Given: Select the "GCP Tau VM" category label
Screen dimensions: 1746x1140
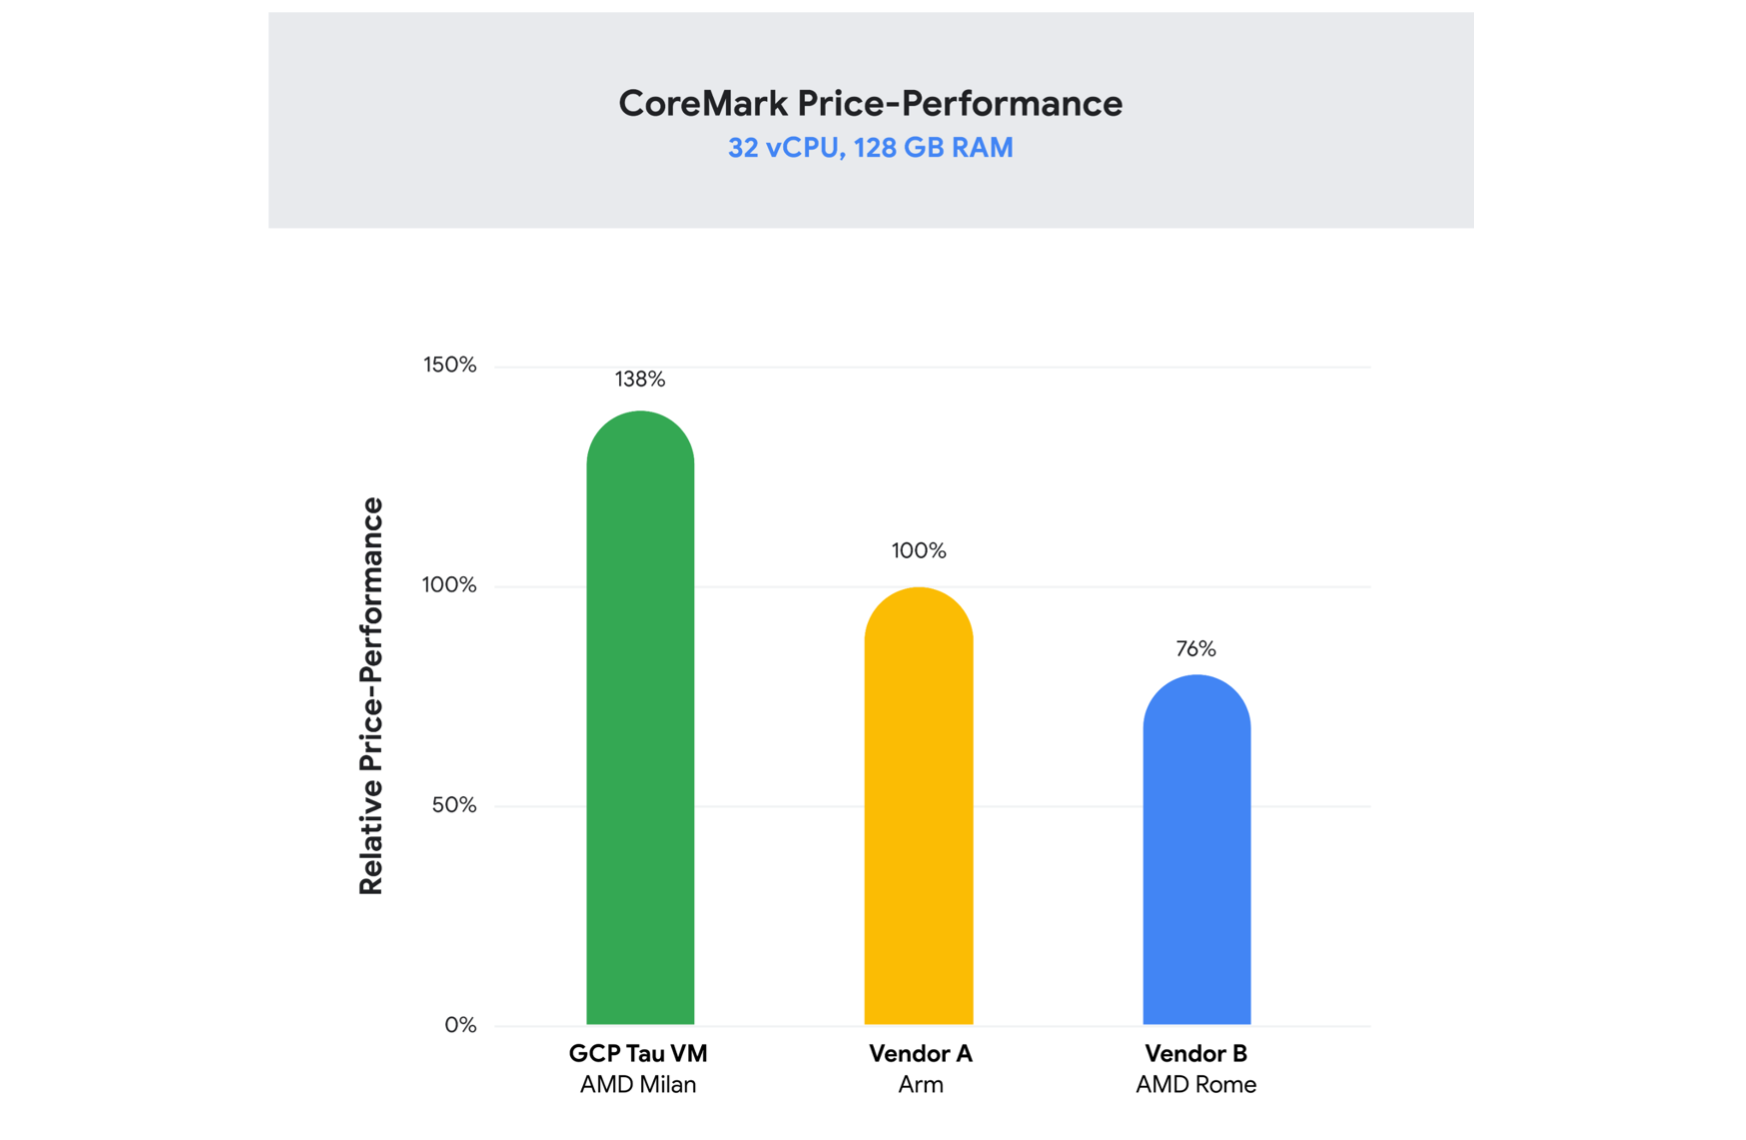Looking at the screenshot, I should coord(638,1053).
